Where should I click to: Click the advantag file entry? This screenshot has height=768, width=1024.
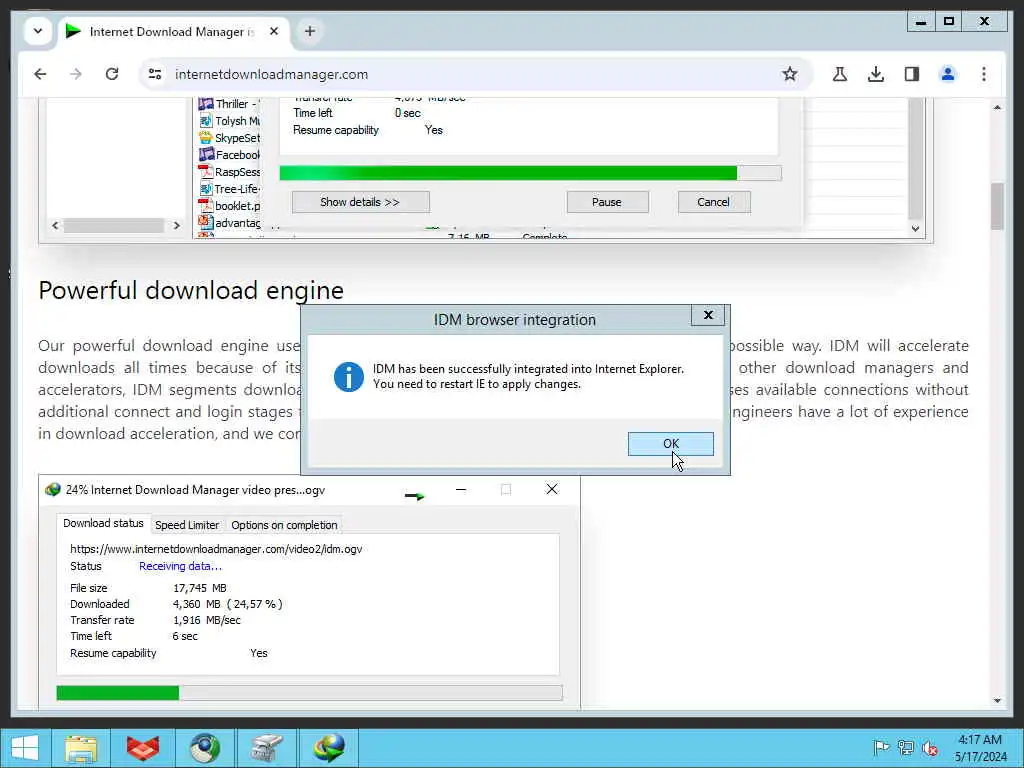point(229,223)
